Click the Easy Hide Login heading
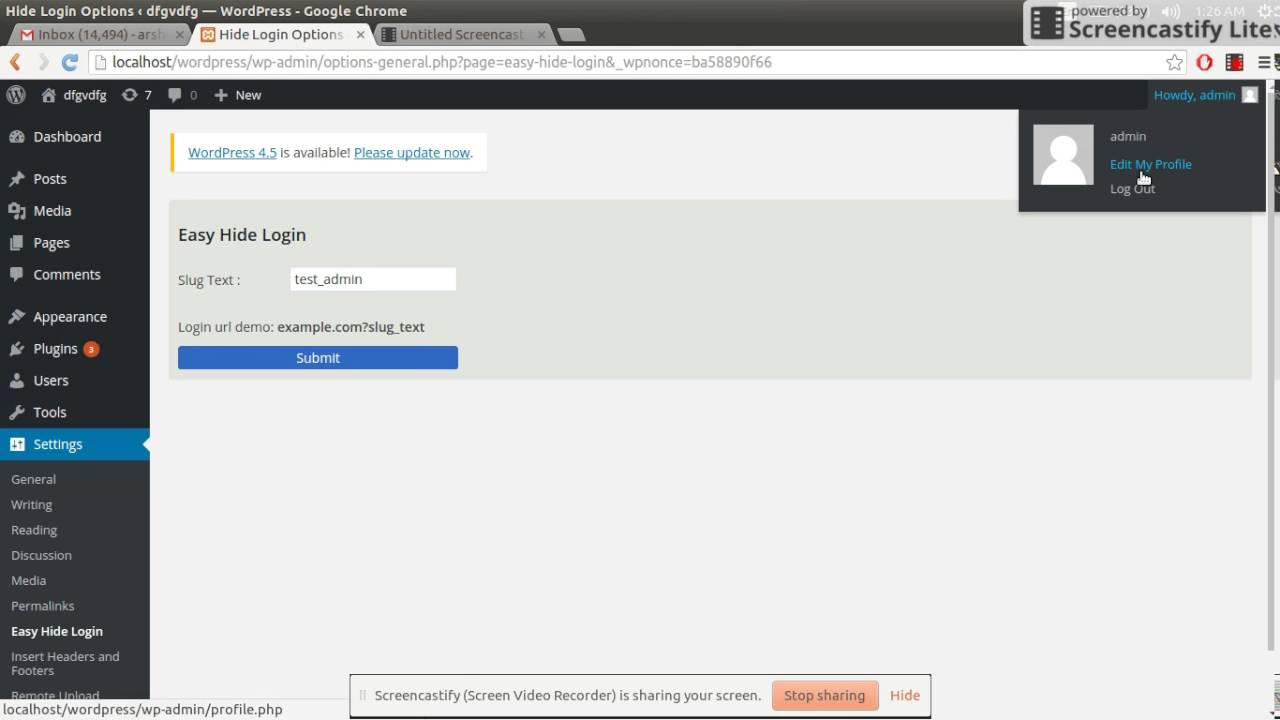The width and height of the screenshot is (1280, 720). [x=242, y=235]
